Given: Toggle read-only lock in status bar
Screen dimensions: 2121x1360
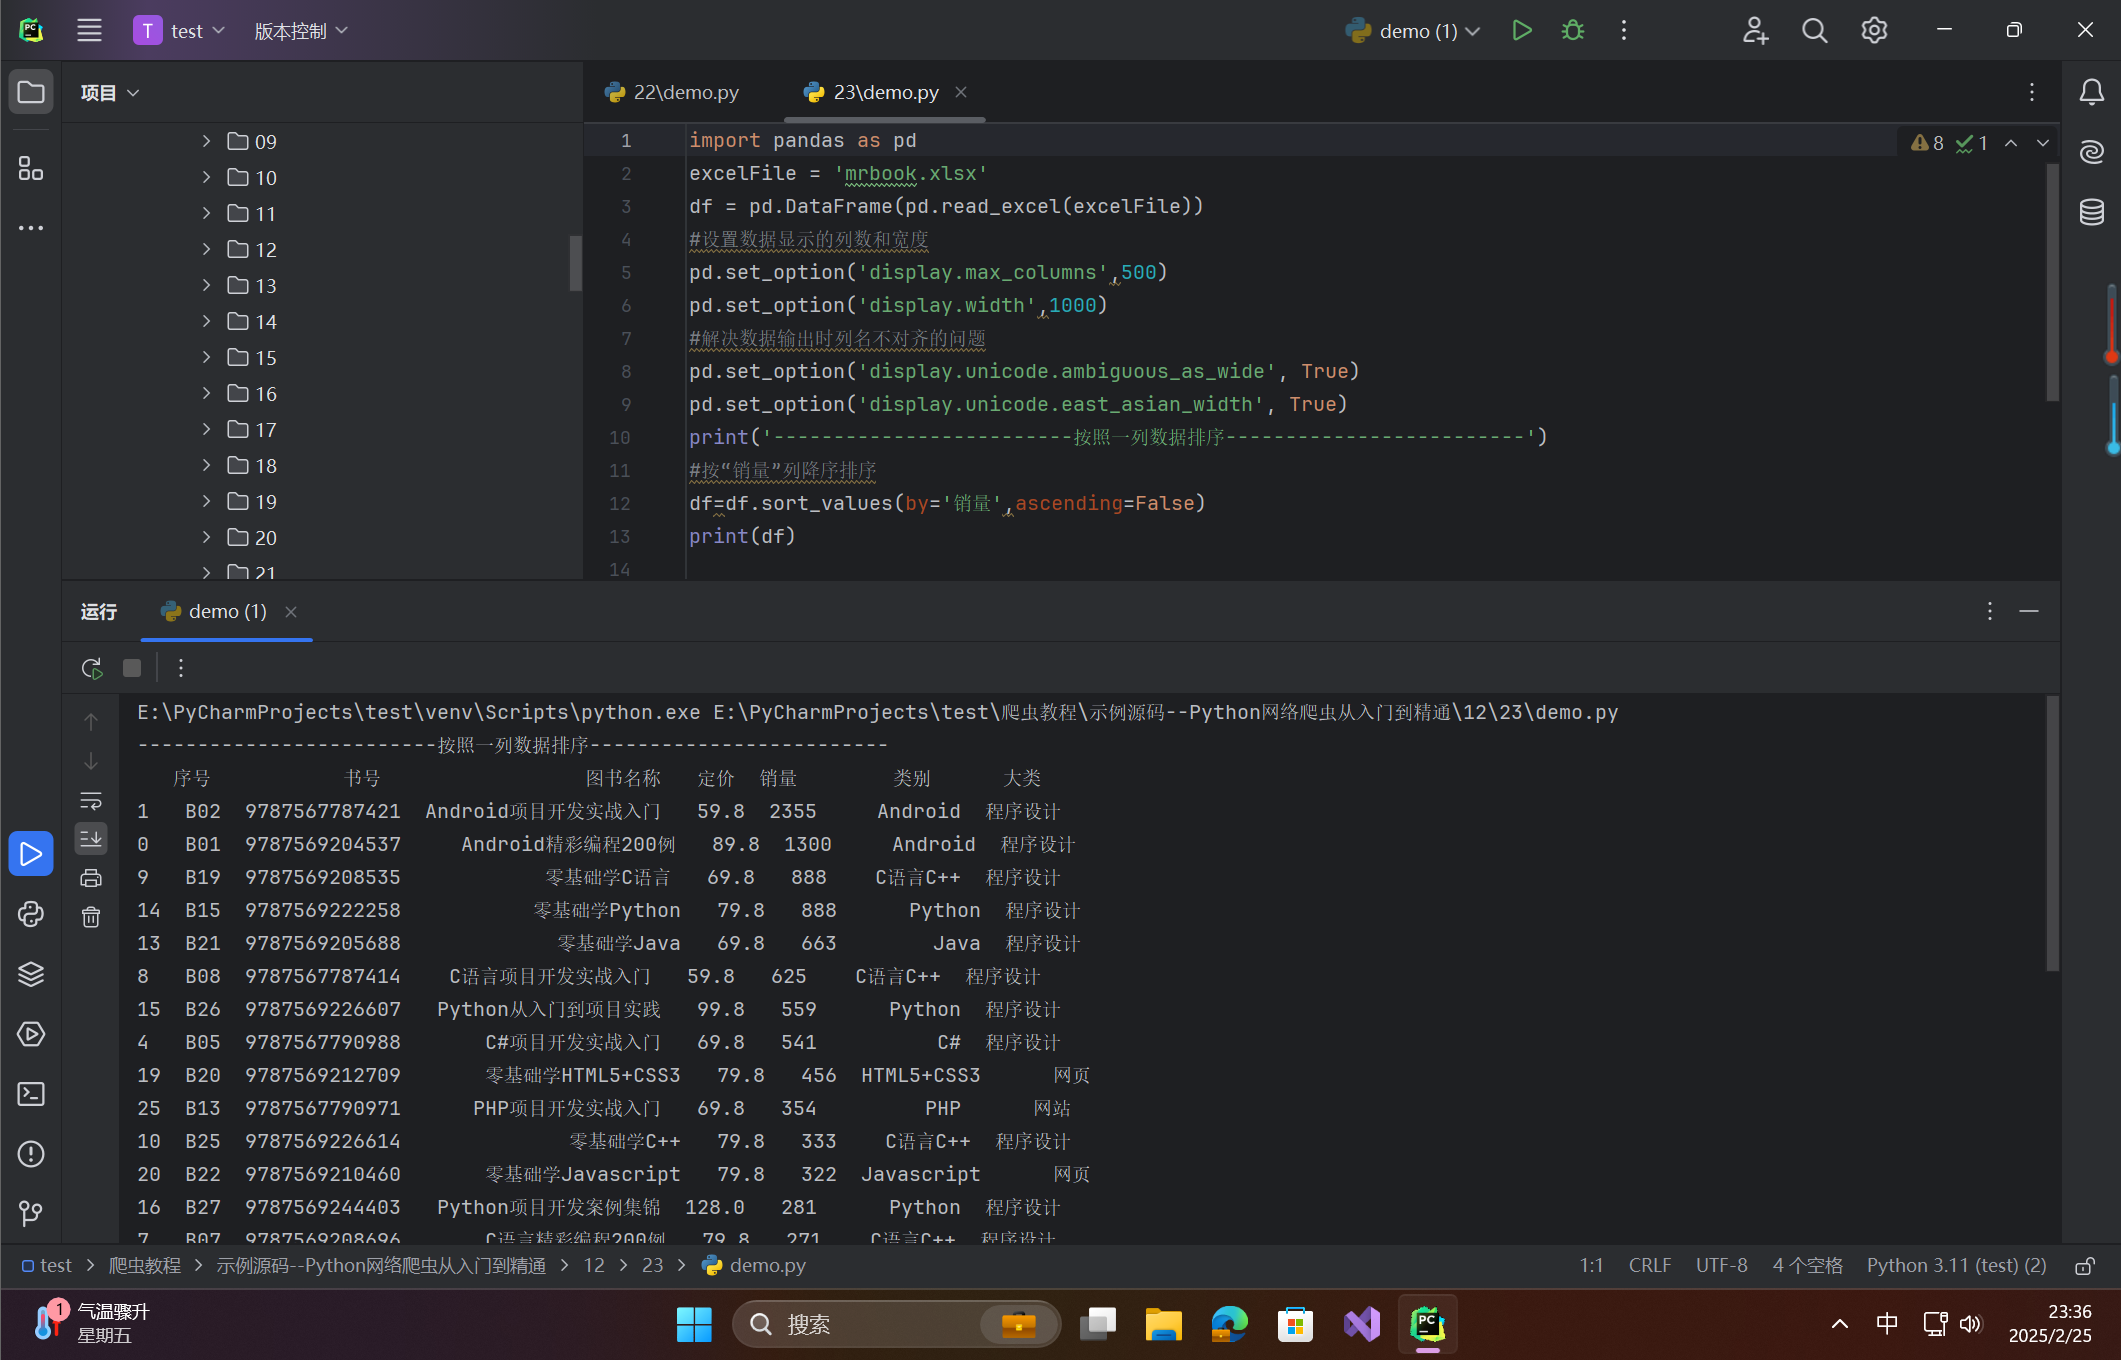Looking at the screenshot, I should (2085, 1266).
